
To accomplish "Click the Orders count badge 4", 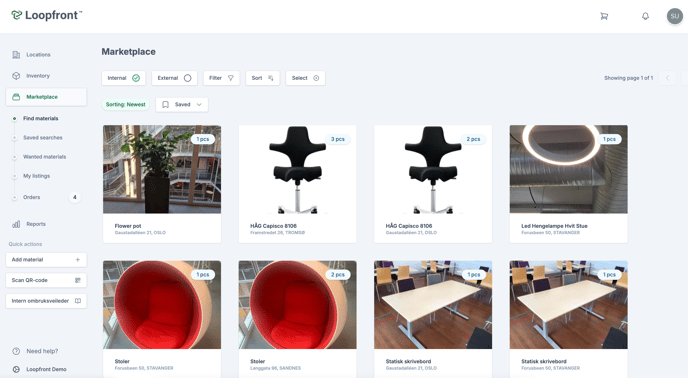I will pos(75,198).
